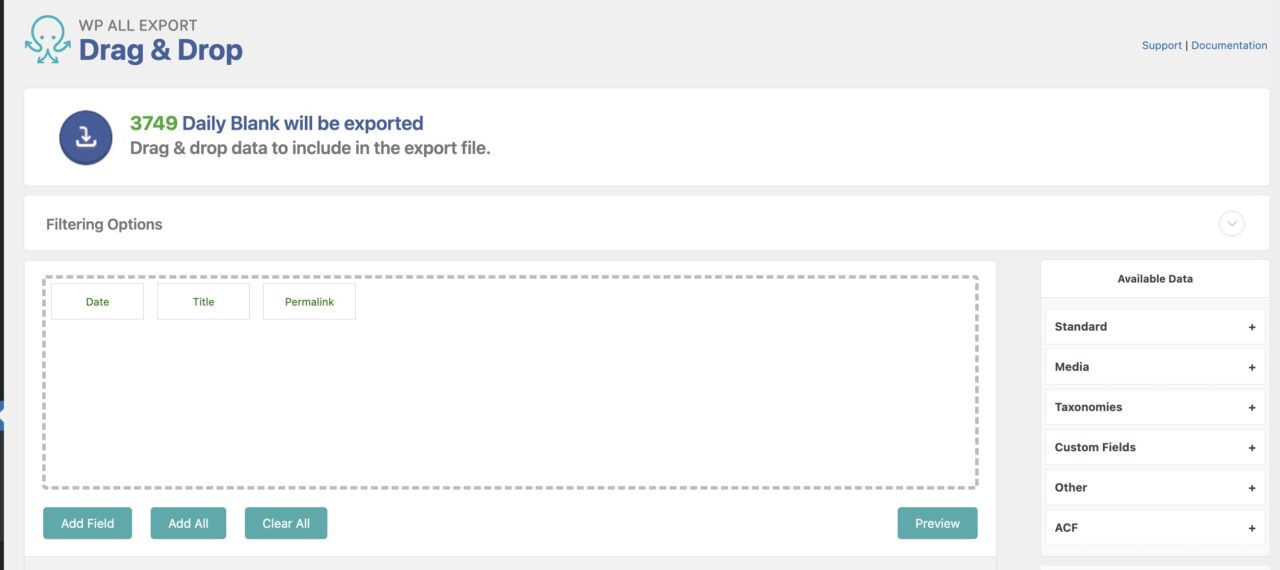Click the Preview button
Screen dimensions: 1280x570
click(937, 523)
